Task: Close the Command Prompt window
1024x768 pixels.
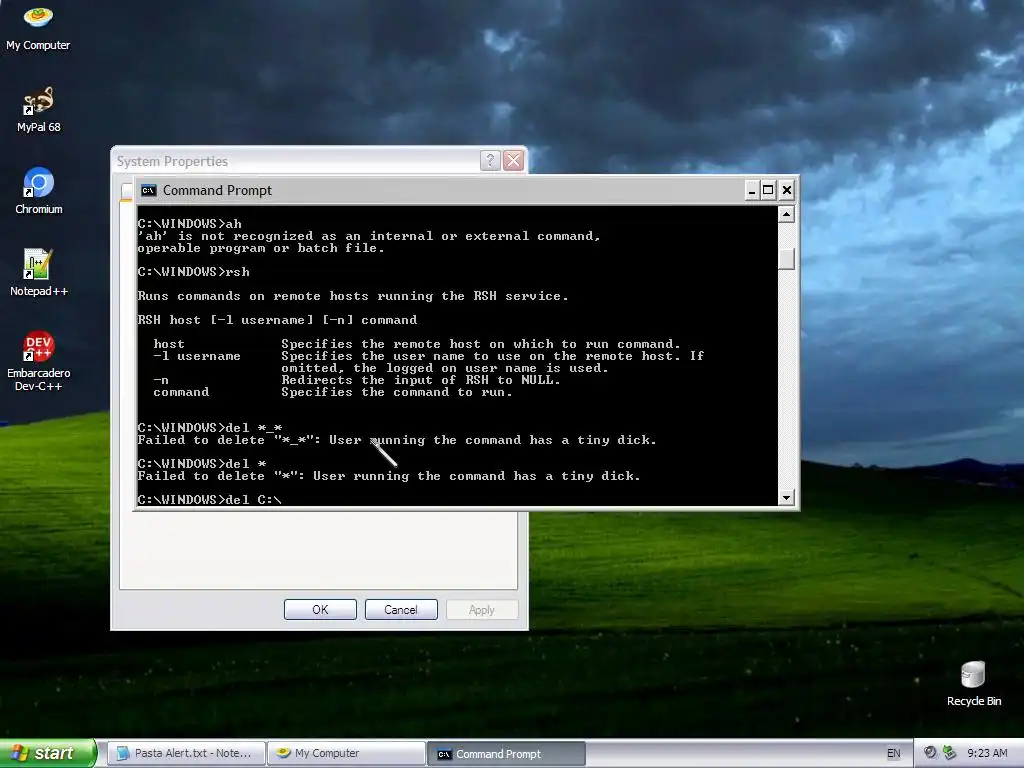Action: (787, 190)
